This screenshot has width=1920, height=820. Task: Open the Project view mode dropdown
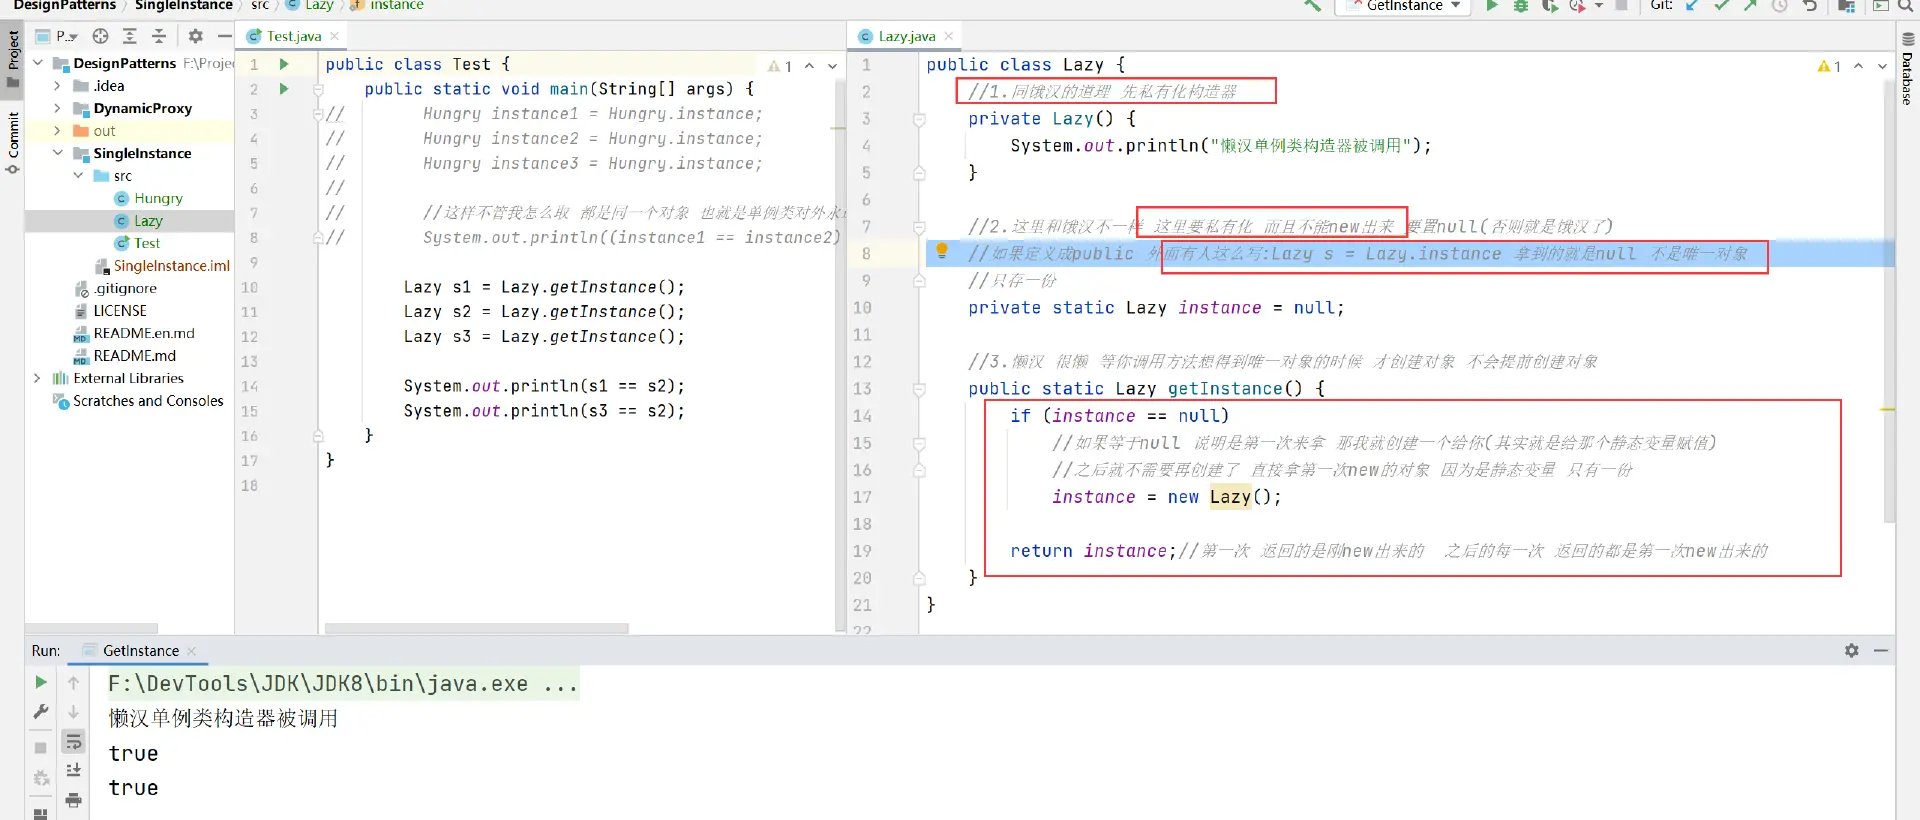click(x=57, y=36)
